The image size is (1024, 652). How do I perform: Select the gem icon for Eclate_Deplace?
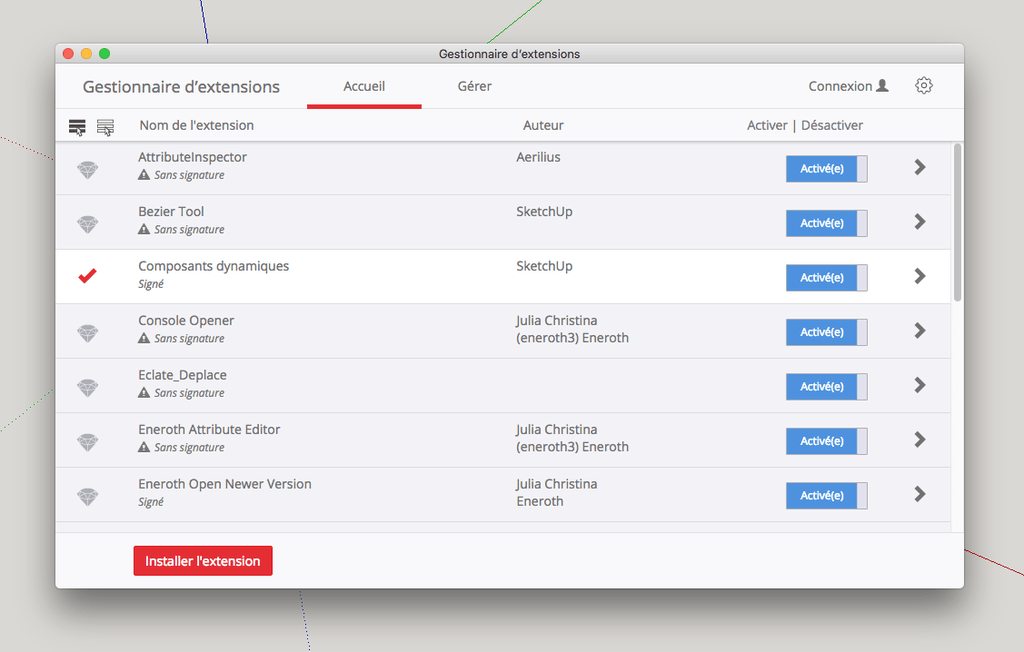88,387
